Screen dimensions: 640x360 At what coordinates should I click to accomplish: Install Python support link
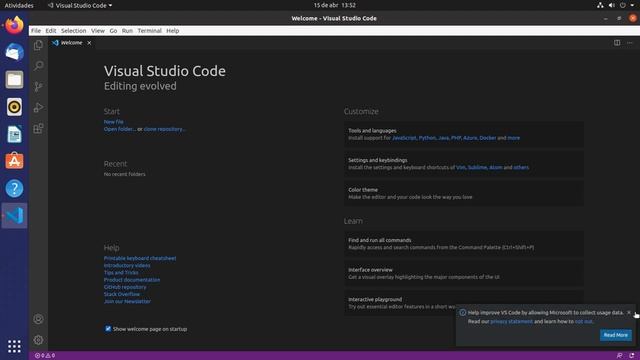(x=427, y=138)
